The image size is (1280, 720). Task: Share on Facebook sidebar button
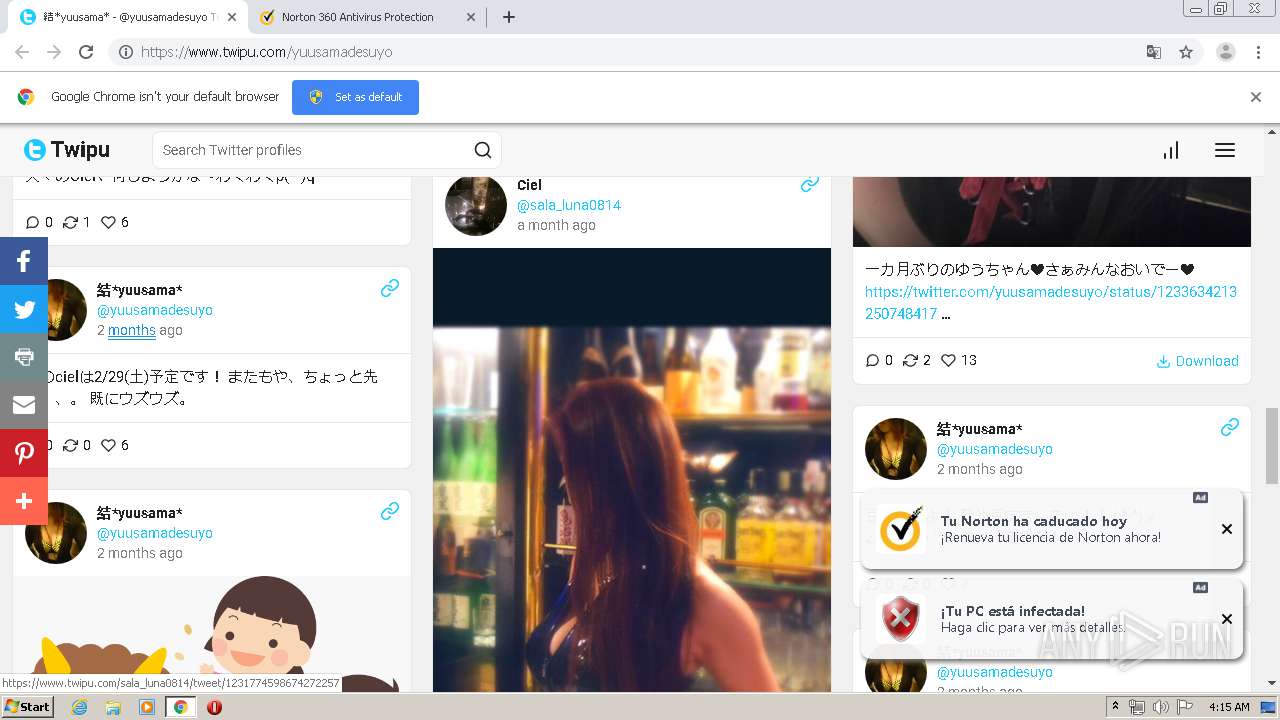(24, 261)
